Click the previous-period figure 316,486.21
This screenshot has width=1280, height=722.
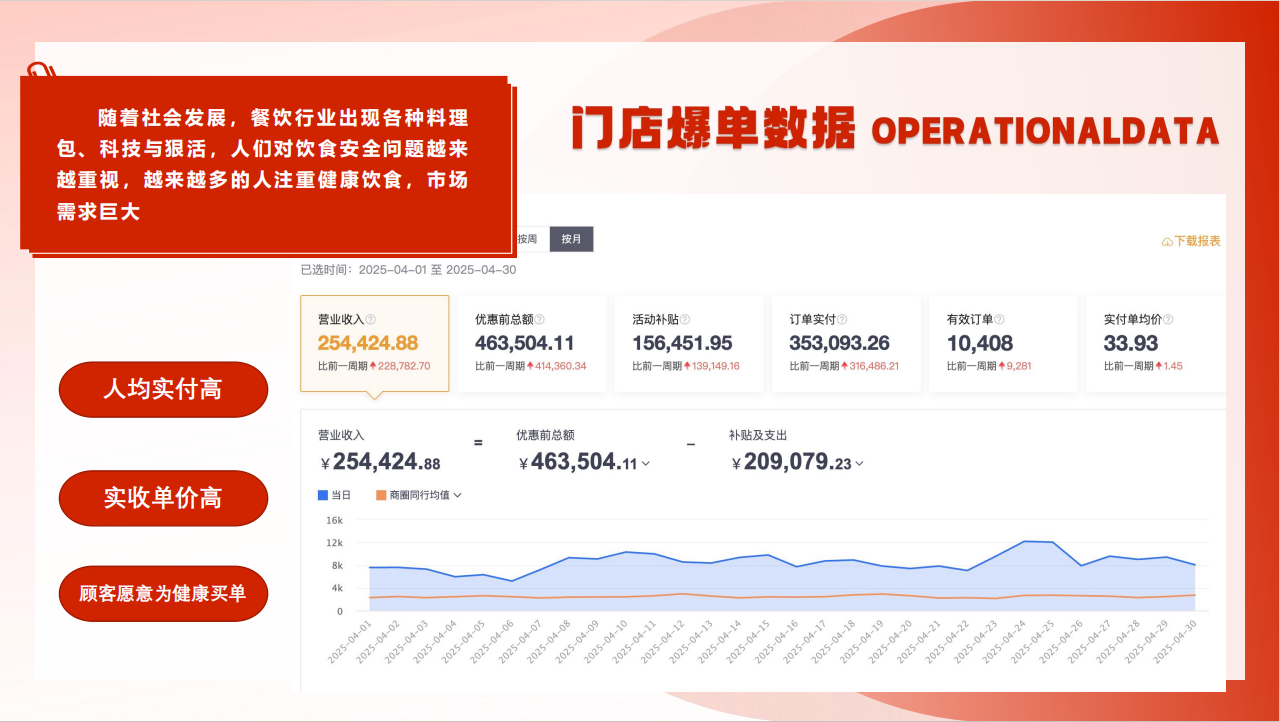click(x=872, y=366)
